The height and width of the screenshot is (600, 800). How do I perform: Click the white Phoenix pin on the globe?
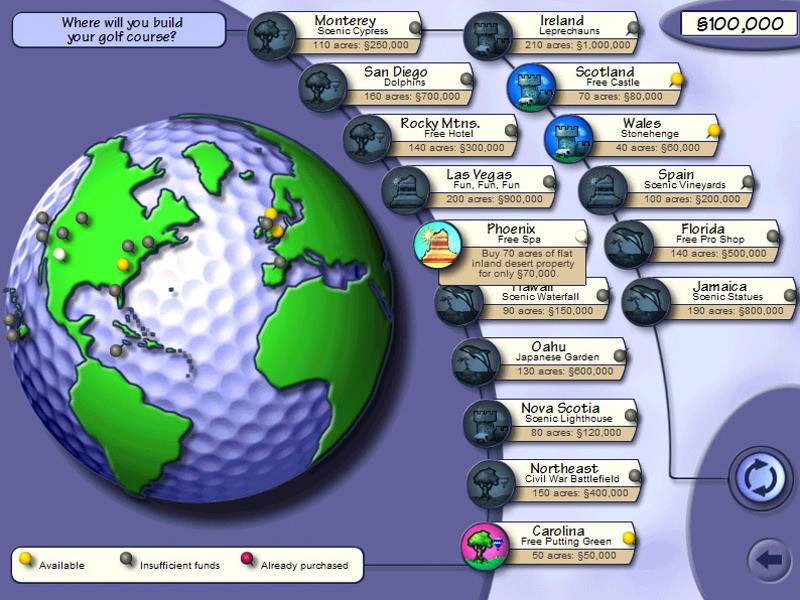pos(59,254)
